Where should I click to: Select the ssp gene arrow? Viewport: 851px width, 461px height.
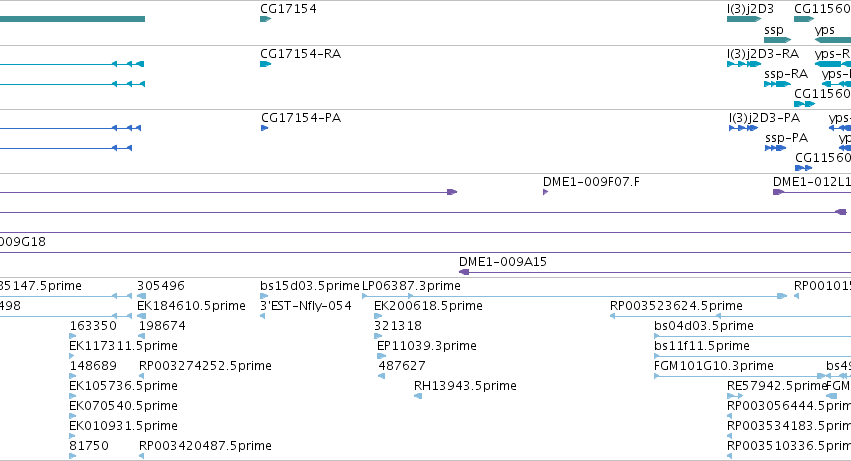777,40
